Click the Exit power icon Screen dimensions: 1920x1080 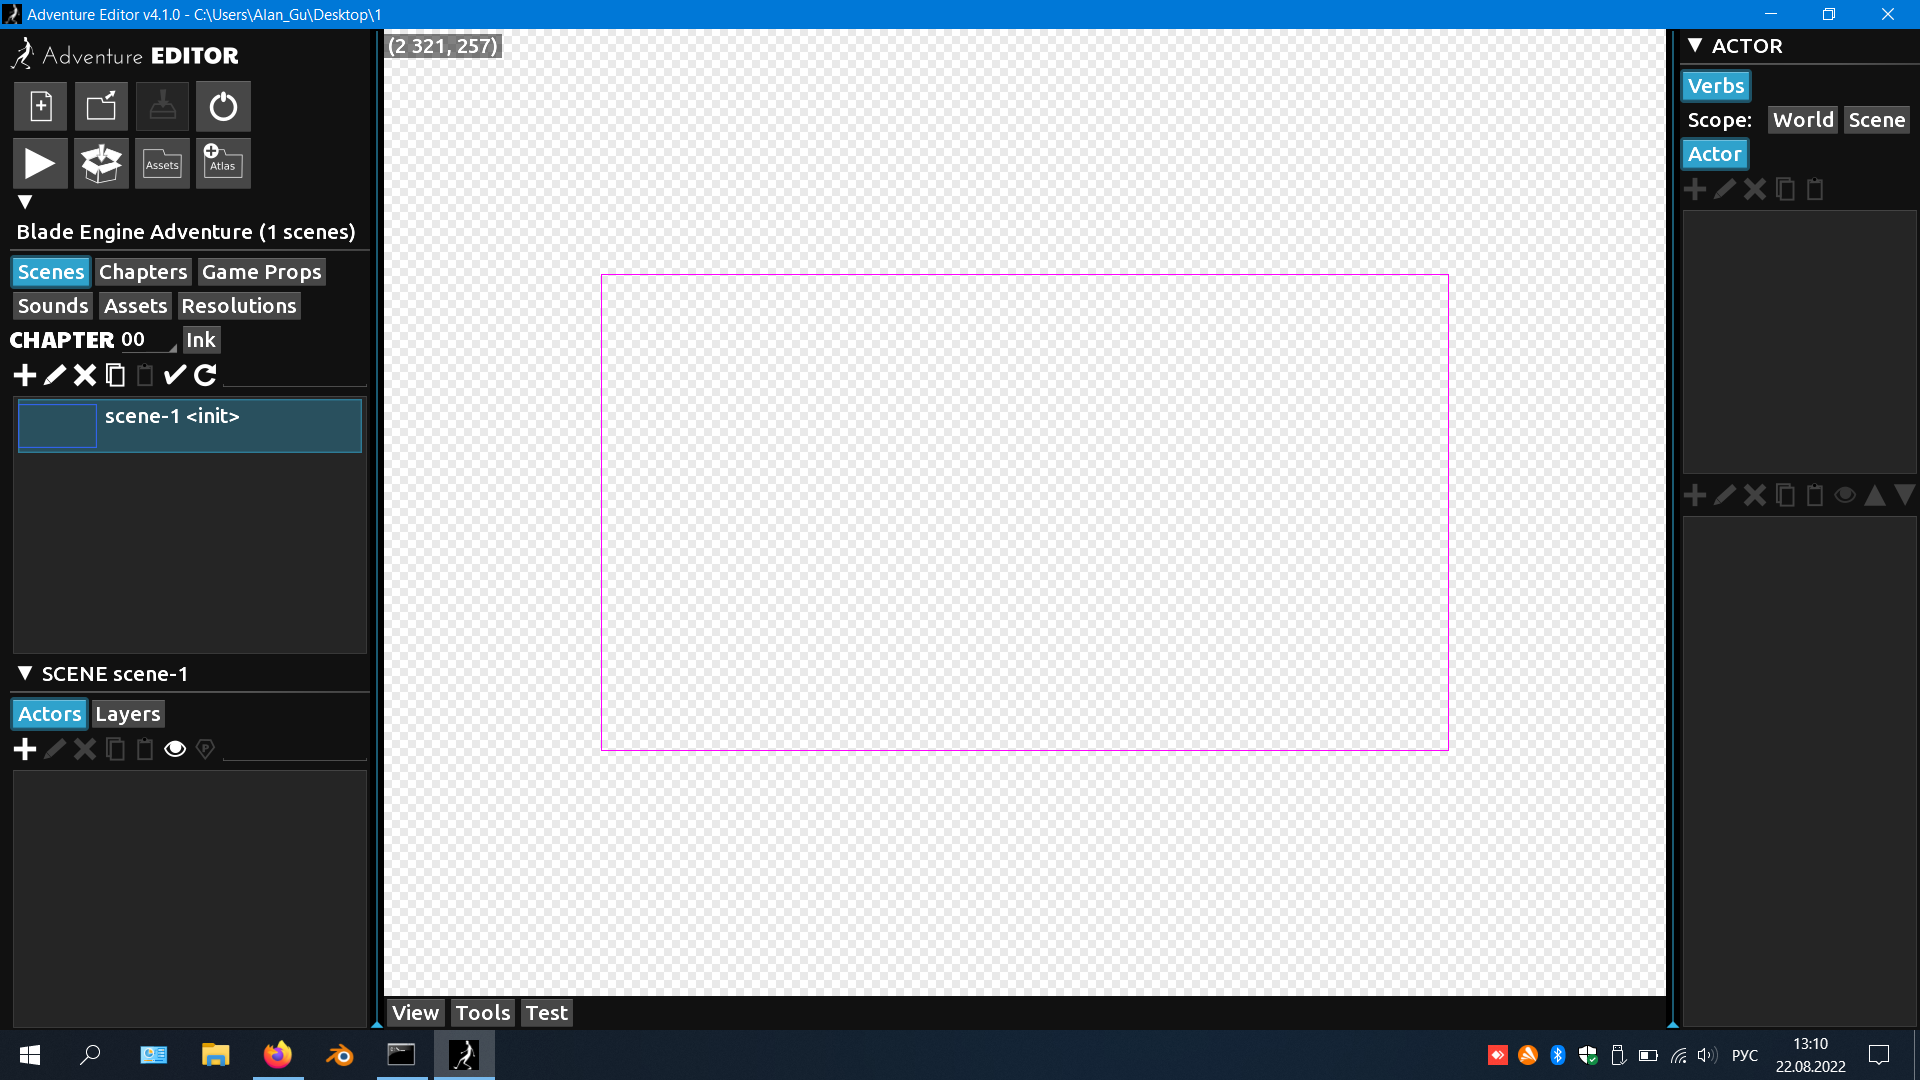pyautogui.click(x=223, y=106)
